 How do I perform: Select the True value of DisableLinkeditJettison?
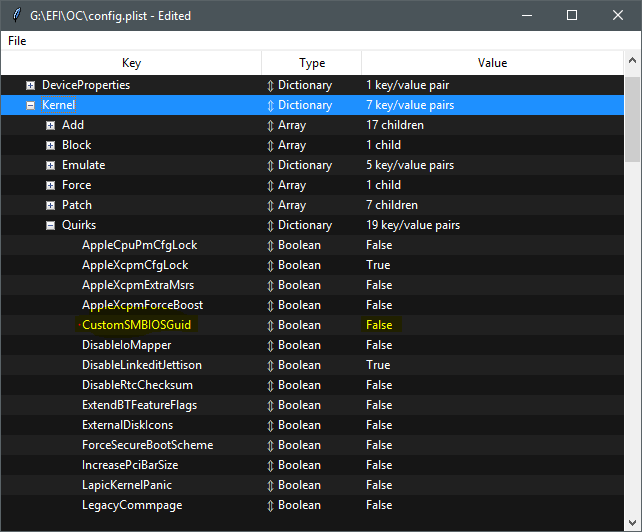pos(378,365)
